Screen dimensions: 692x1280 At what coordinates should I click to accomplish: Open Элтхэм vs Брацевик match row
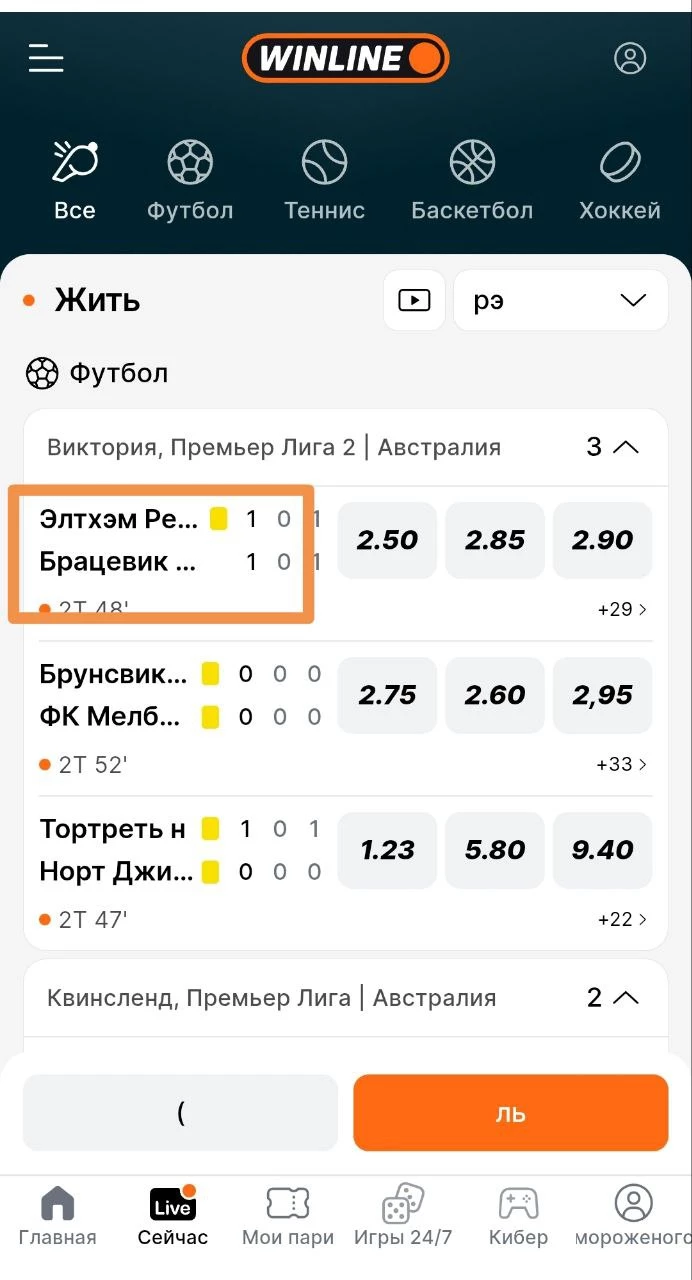160,552
